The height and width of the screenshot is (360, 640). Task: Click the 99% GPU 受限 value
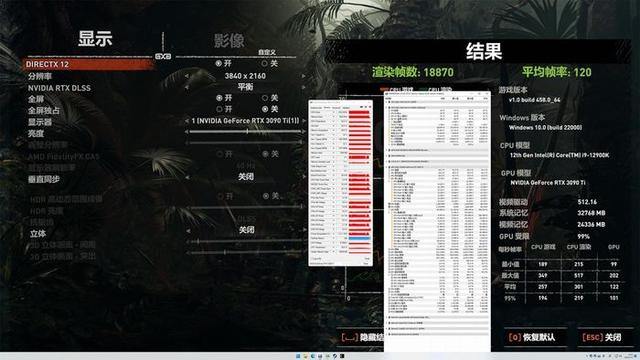click(583, 236)
